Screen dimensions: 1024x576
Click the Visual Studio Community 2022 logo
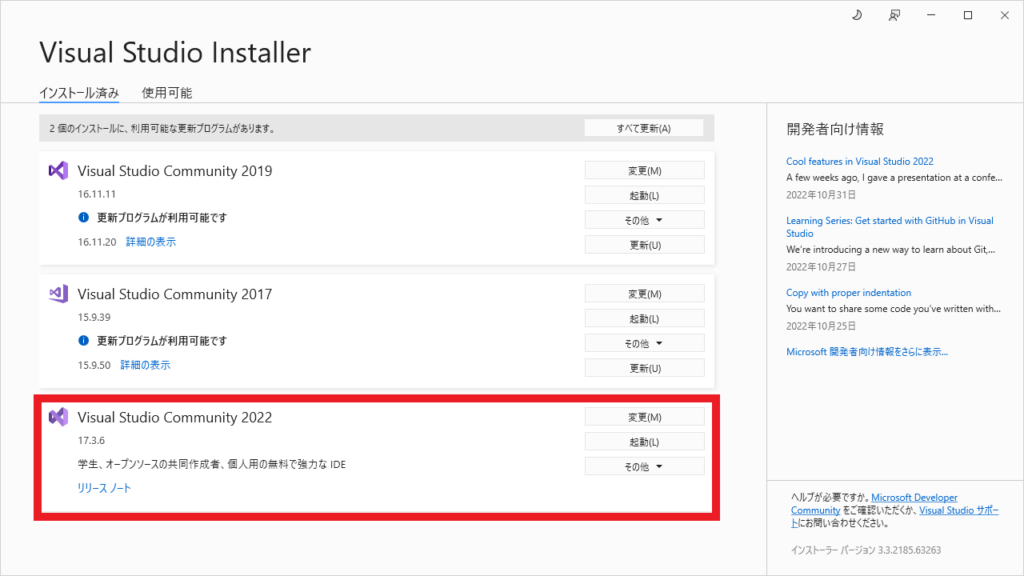(x=58, y=417)
